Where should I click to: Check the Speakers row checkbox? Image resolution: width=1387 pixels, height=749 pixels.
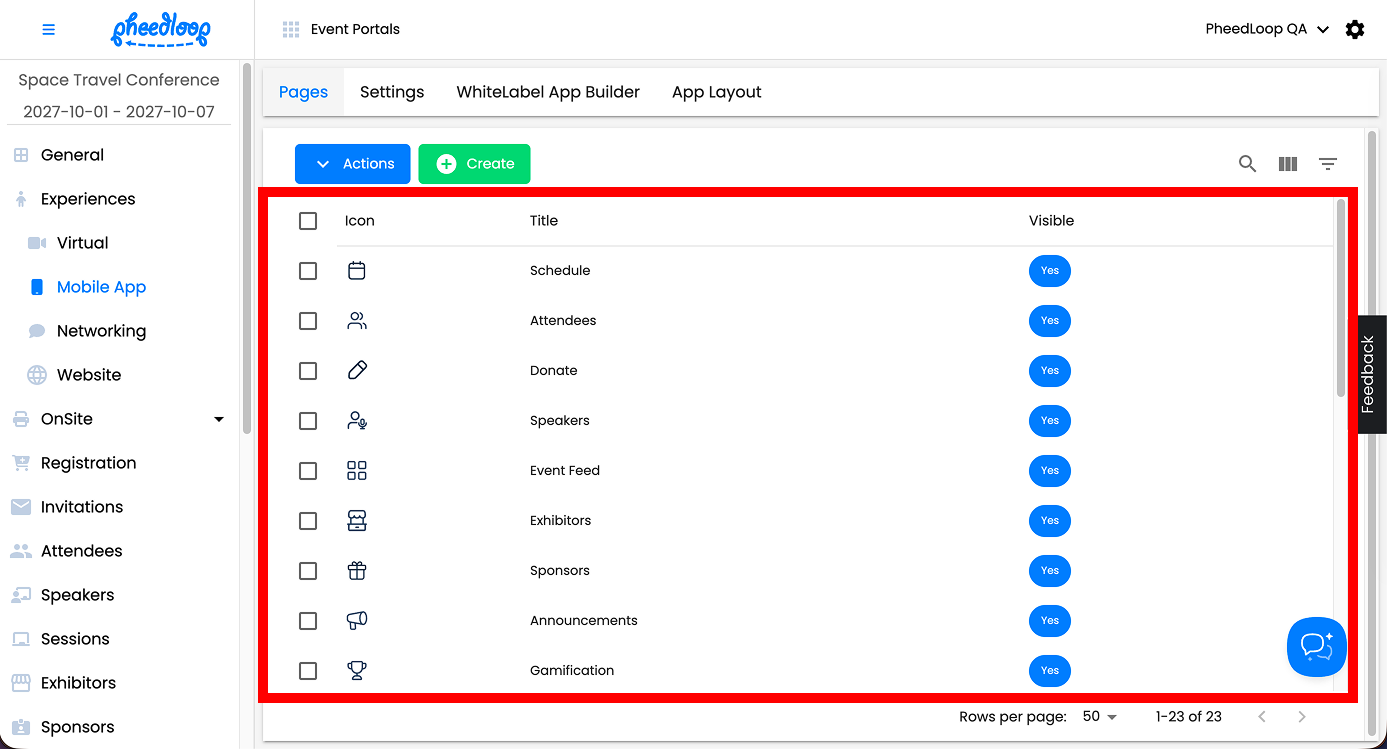308,421
